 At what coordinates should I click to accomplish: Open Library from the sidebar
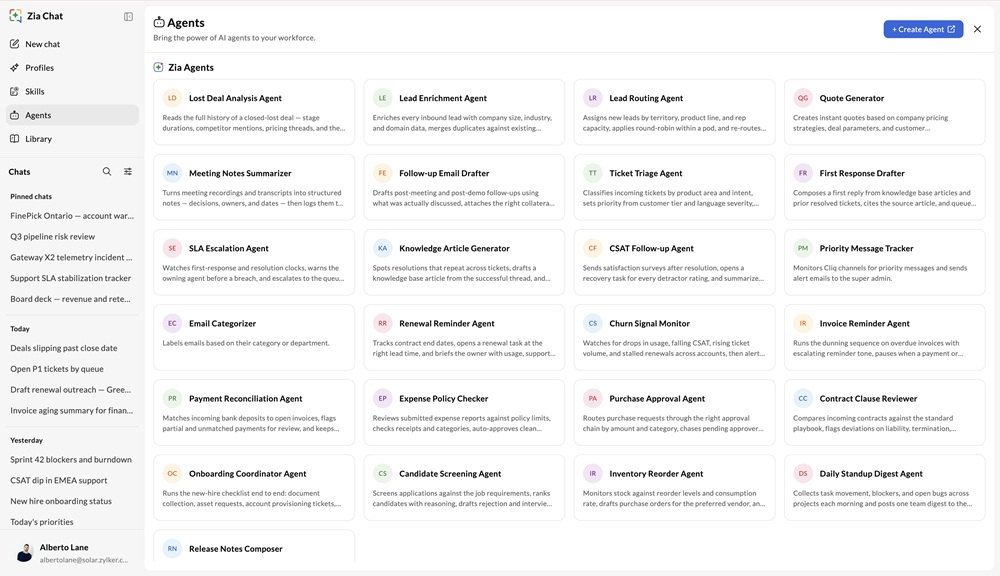(72, 138)
